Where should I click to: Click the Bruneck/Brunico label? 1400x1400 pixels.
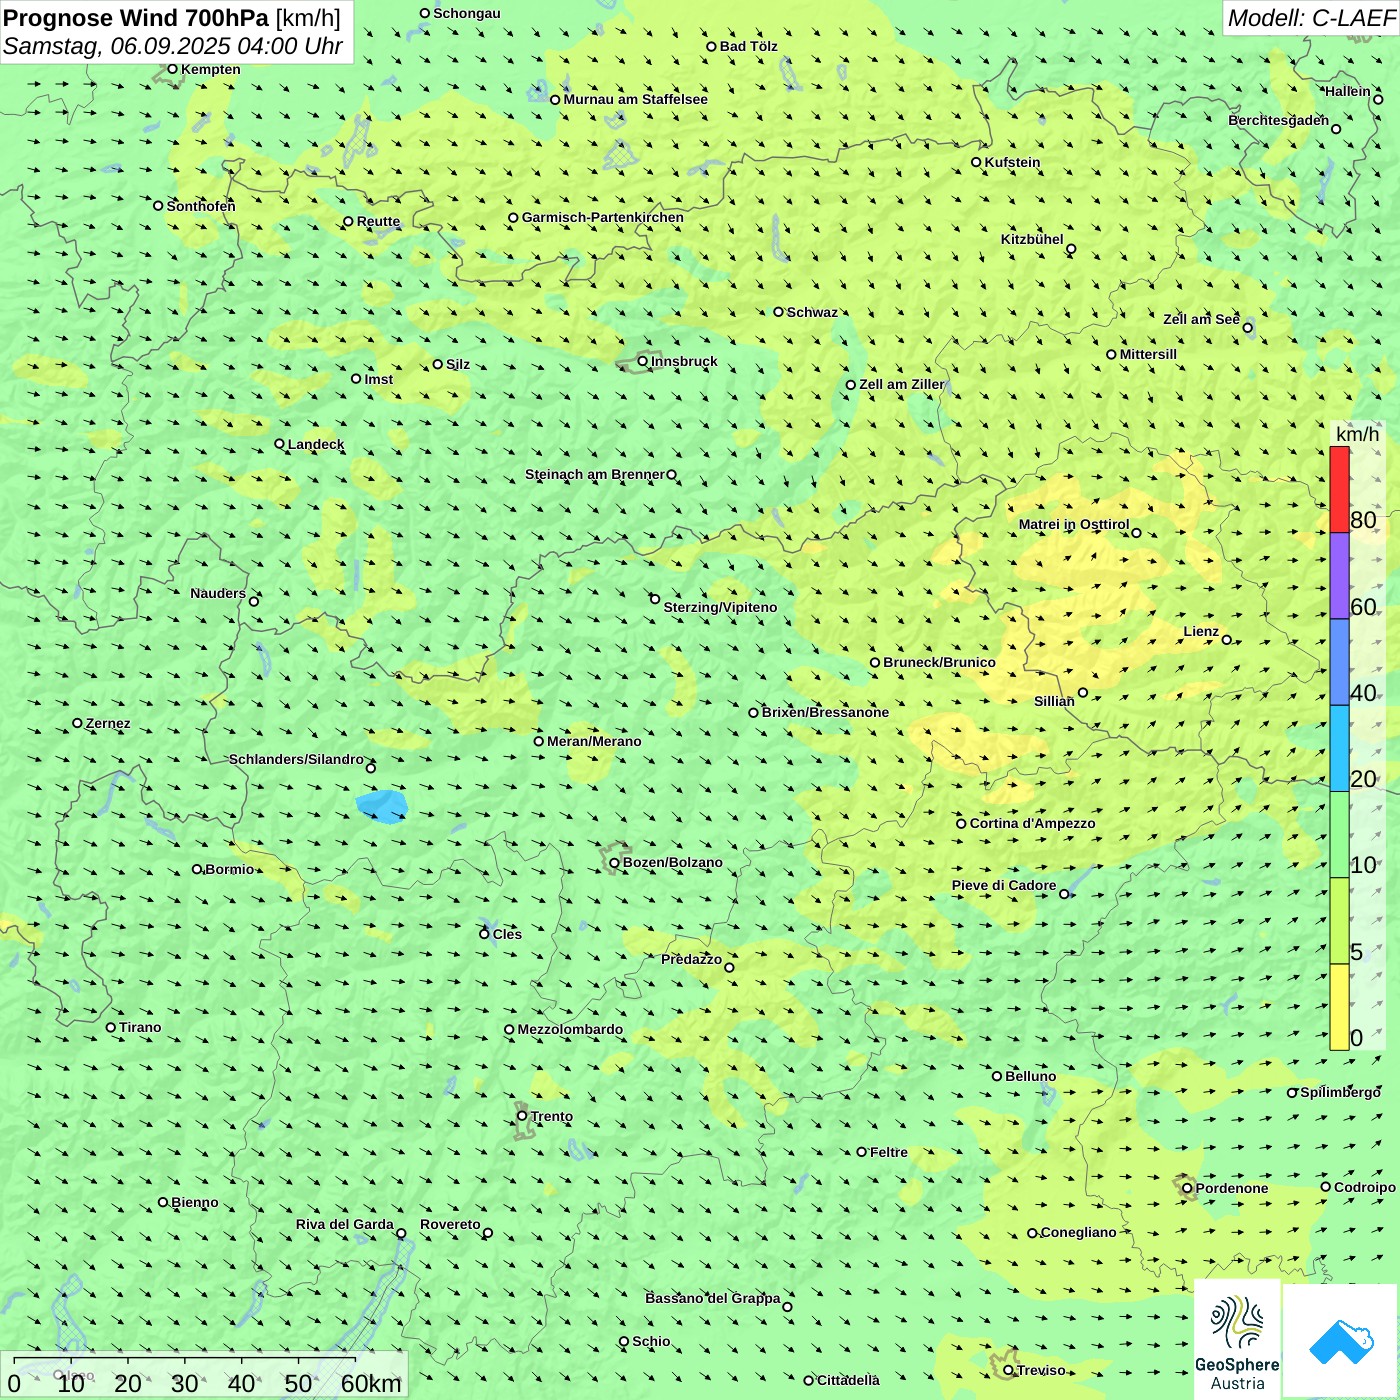coord(939,662)
